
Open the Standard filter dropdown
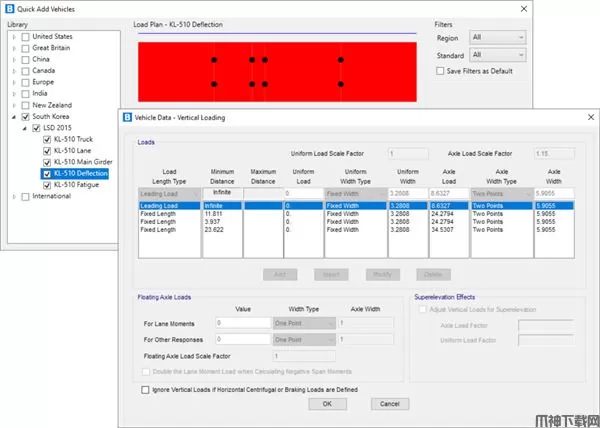click(497, 54)
